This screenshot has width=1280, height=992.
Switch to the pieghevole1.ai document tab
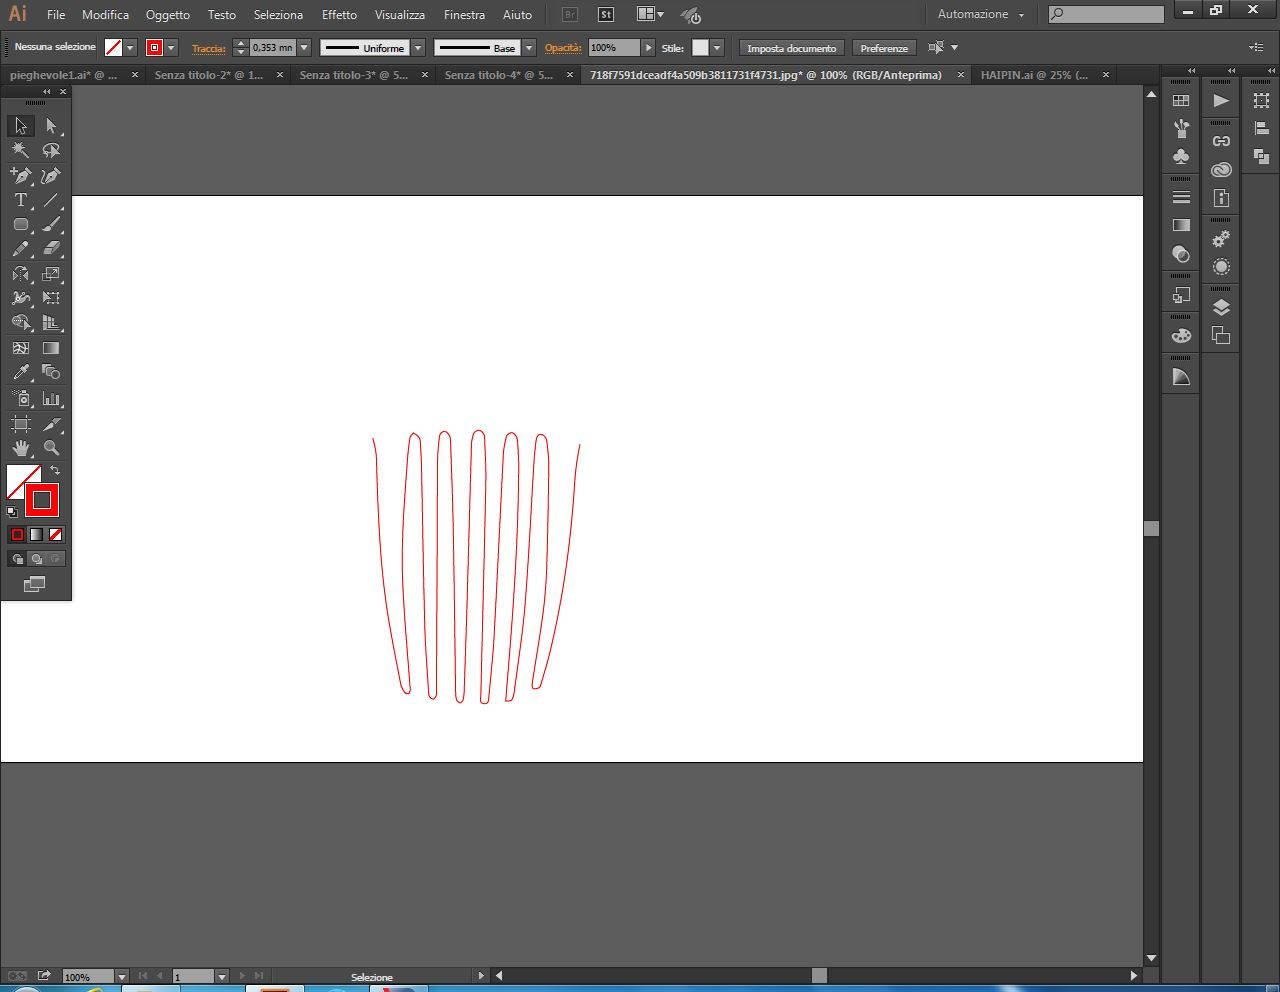point(63,75)
